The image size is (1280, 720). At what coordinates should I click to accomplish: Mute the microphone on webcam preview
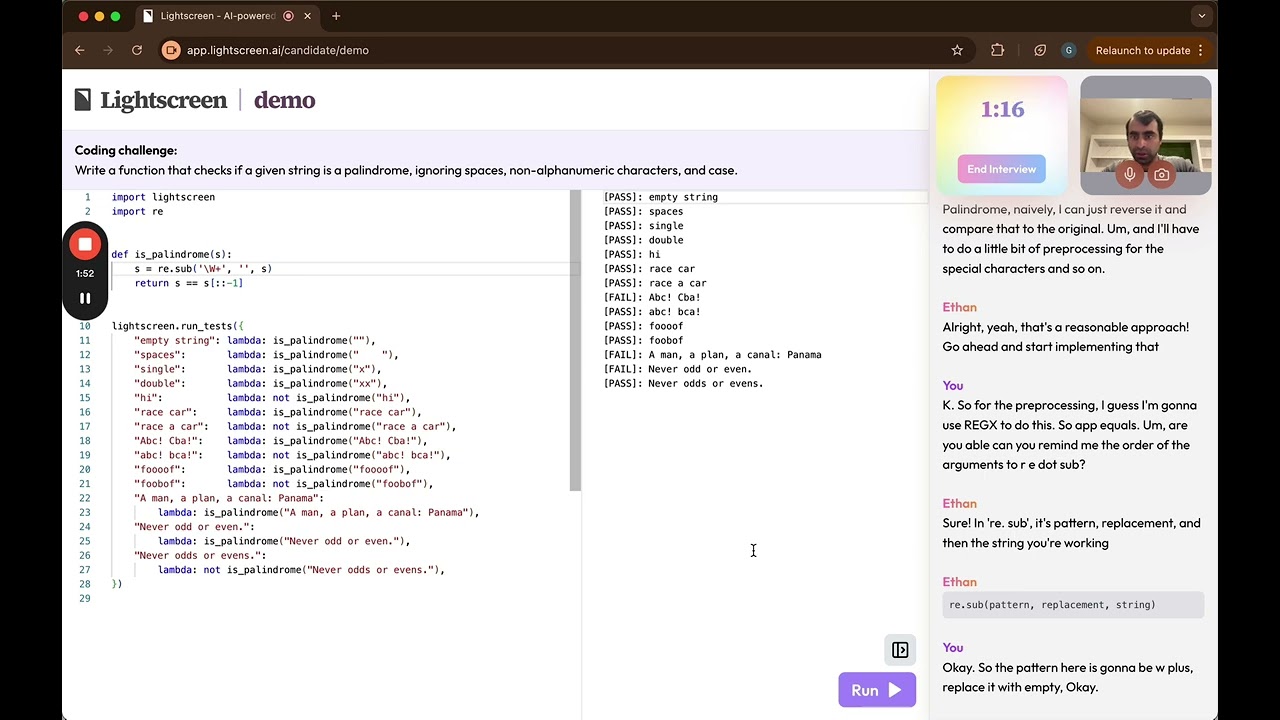click(1130, 175)
